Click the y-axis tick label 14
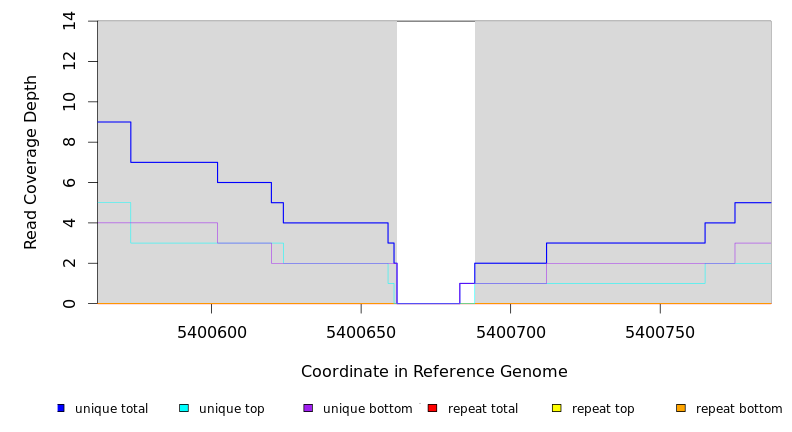Image resolution: width=792 pixels, height=432 pixels. point(70,21)
